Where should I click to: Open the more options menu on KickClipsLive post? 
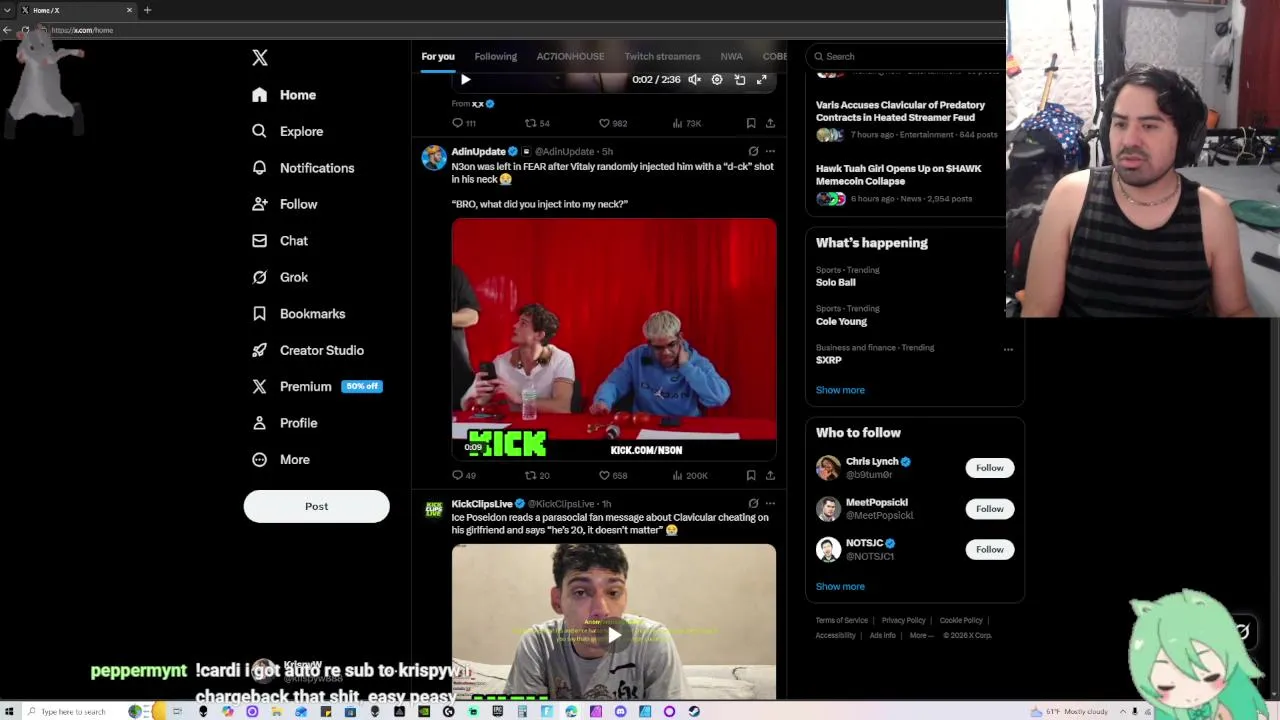(x=770, y=503)
